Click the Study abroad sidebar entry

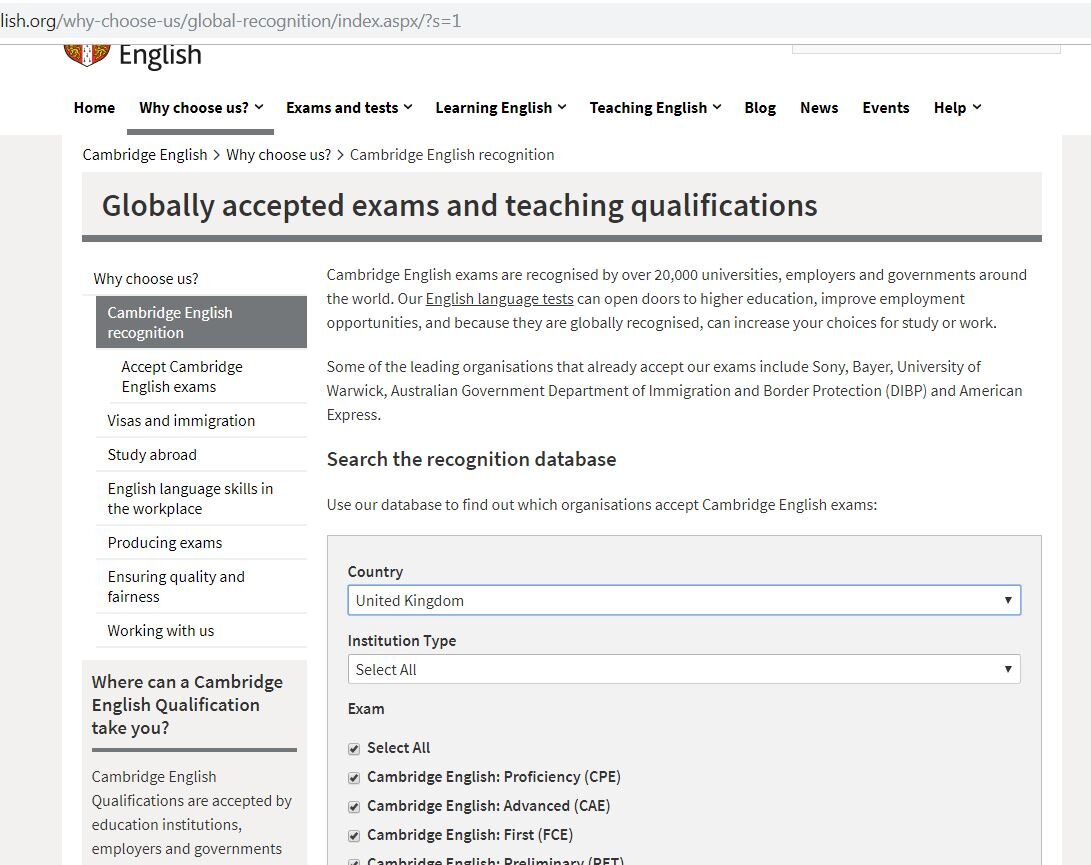click(152, 454)
